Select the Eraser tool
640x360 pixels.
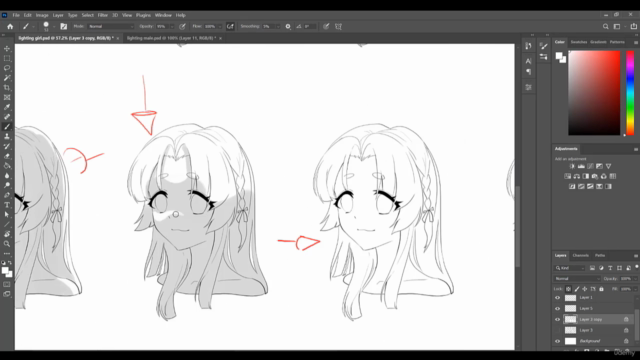(x=7, y=156)
